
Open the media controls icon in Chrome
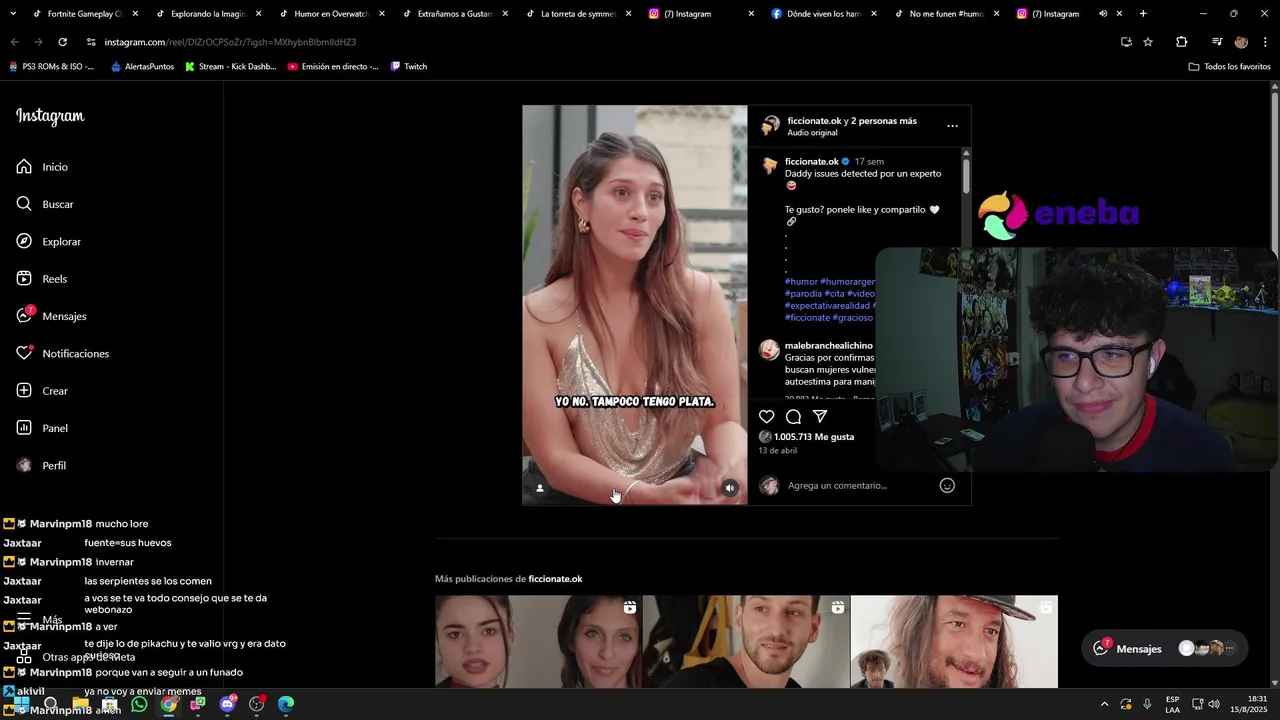point(1217,42)
